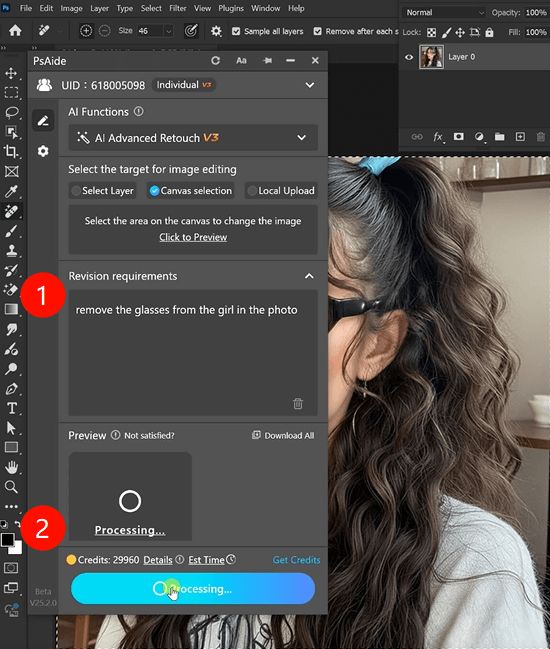Click Download All button

pyautogui.click(x=283, y=435)
